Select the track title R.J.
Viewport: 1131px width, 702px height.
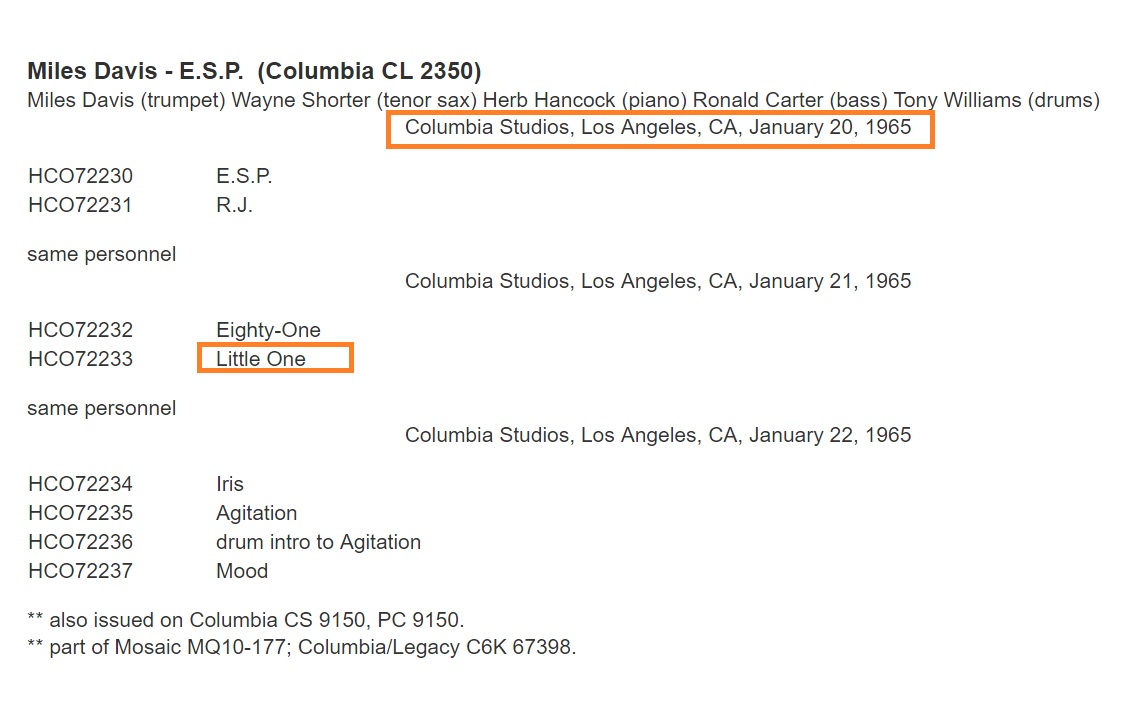pyautogui.click(x=234, y=205)
